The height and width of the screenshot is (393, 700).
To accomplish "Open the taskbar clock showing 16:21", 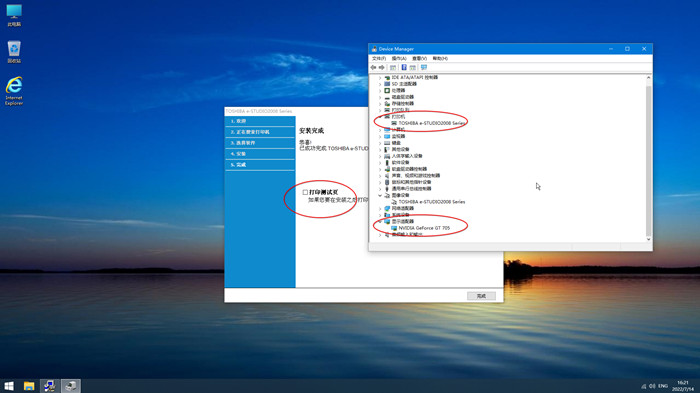I will (684, 386).
